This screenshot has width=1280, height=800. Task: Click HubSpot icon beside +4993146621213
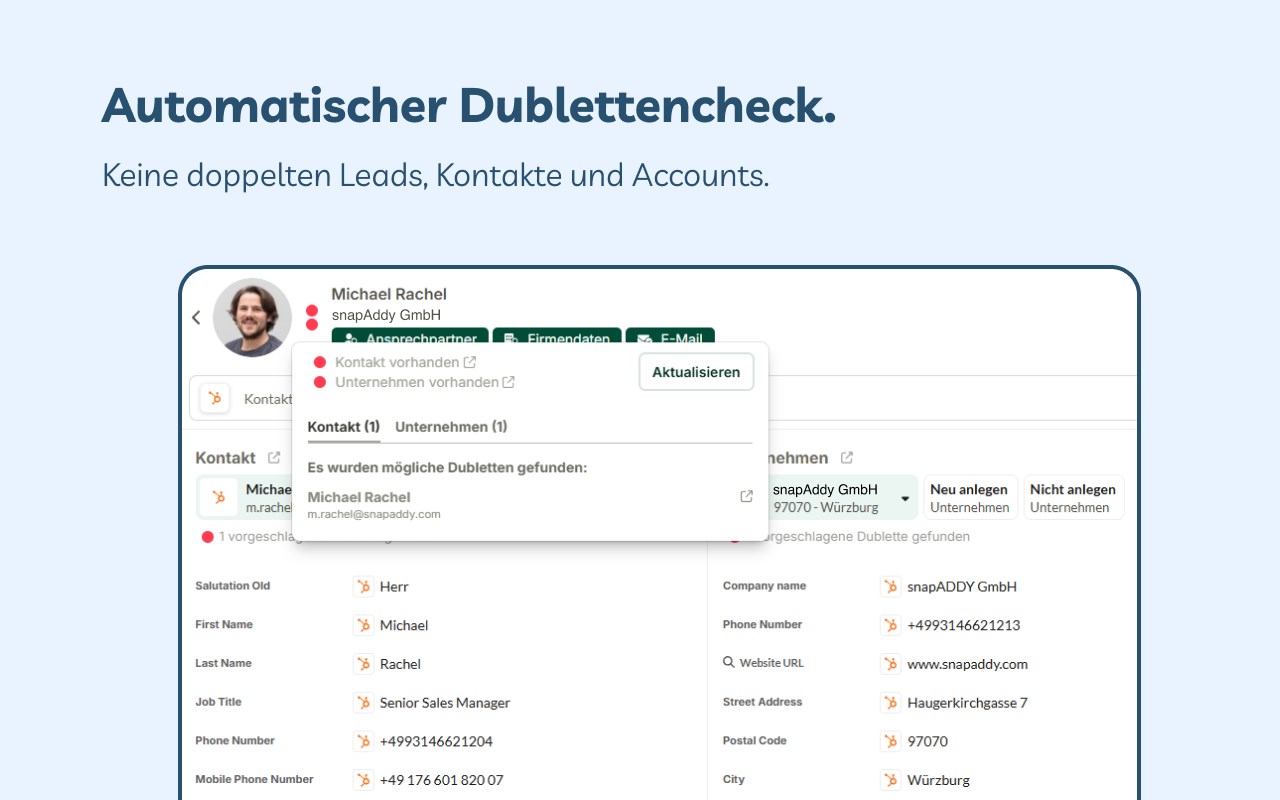pyautogui.click(x=890, y=626)
